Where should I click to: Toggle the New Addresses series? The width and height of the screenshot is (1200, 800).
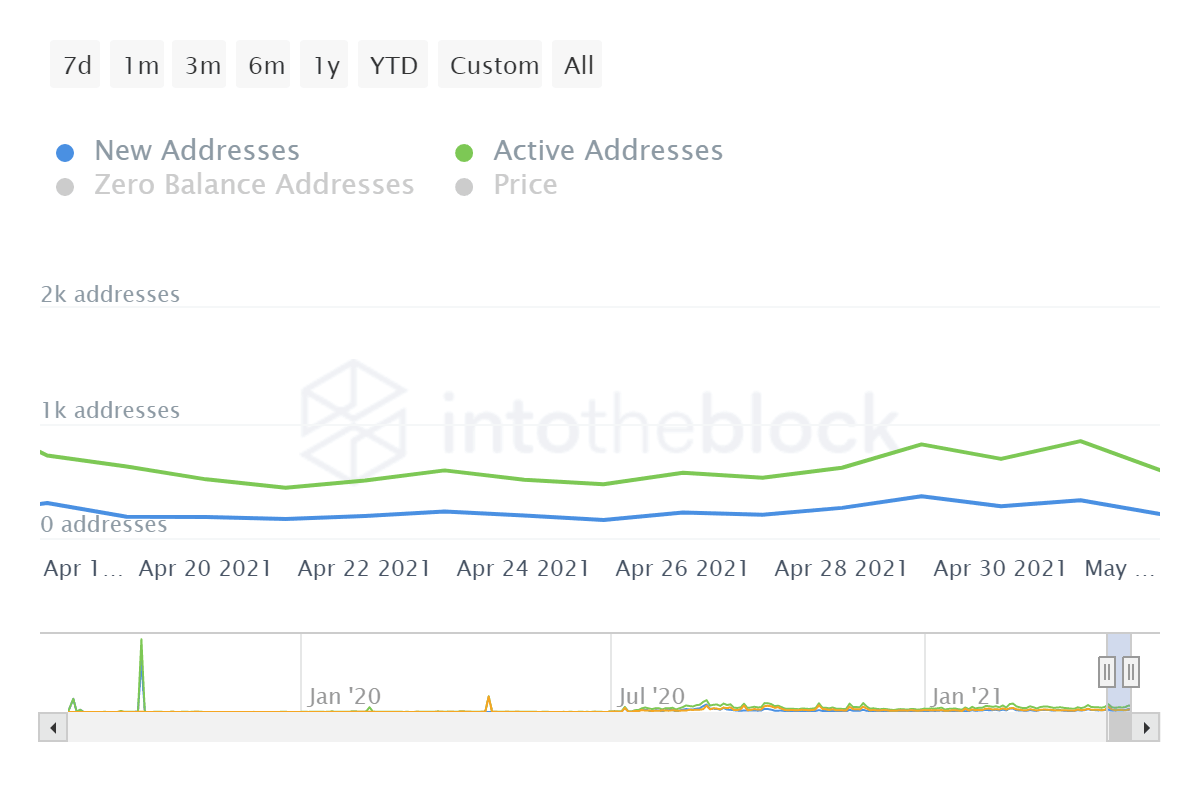click(196, 151)
